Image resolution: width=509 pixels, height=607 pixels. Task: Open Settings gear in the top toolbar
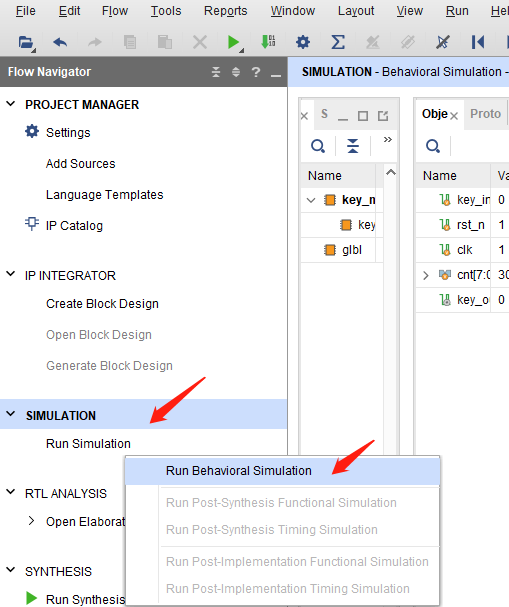(303, 42)
